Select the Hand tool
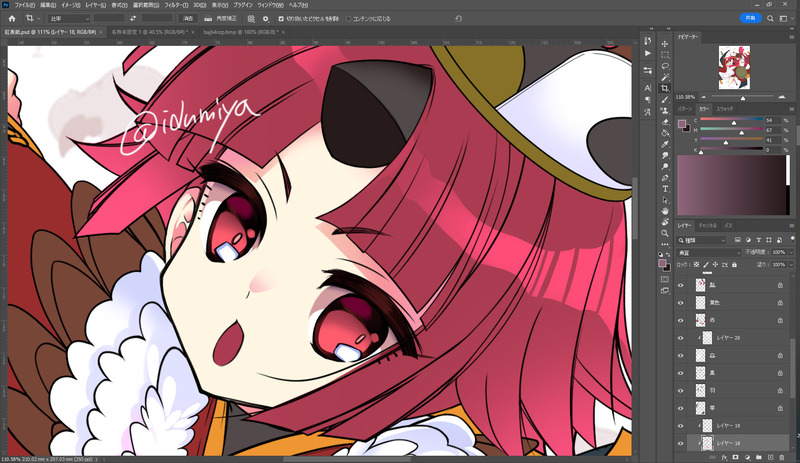 pyautogui.click(x=665, y=211)
